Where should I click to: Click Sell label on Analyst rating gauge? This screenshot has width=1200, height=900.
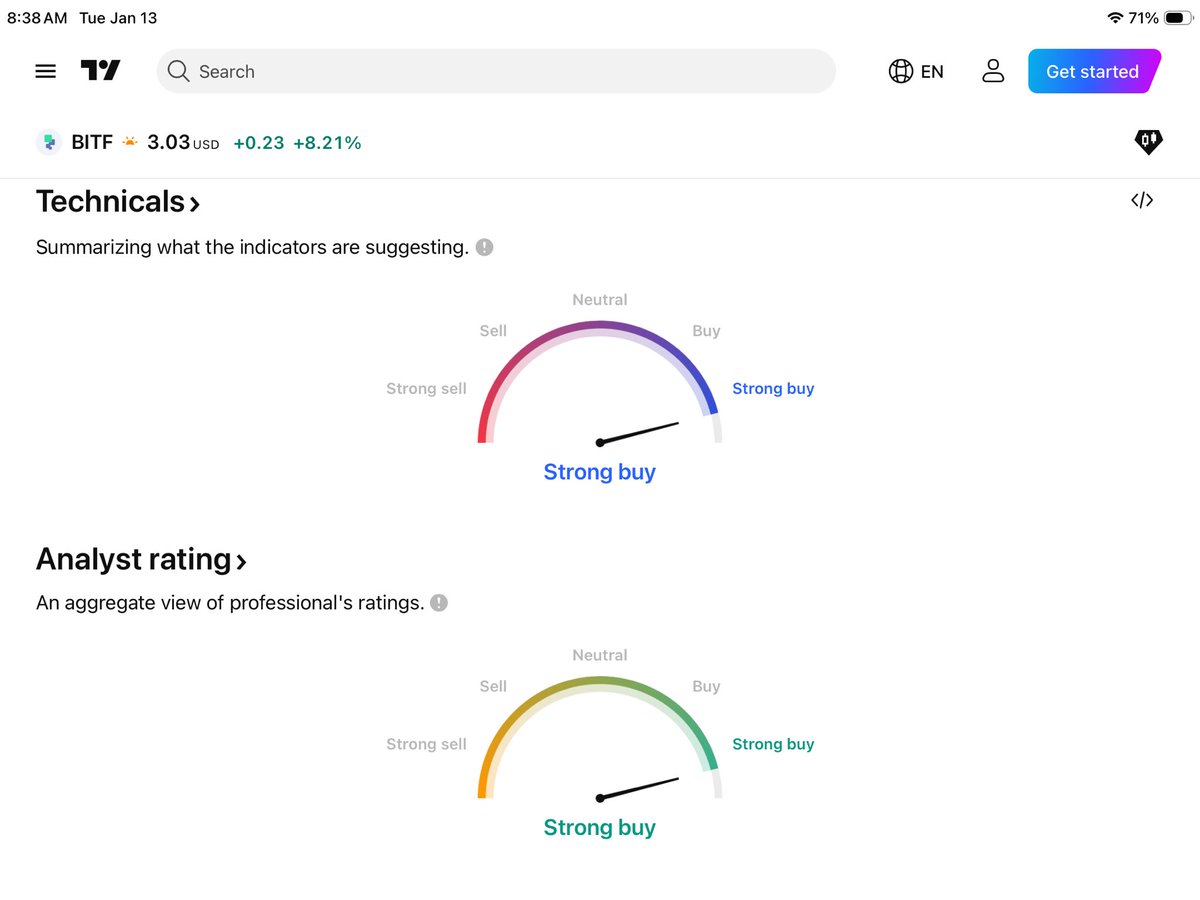pos(493,687)
